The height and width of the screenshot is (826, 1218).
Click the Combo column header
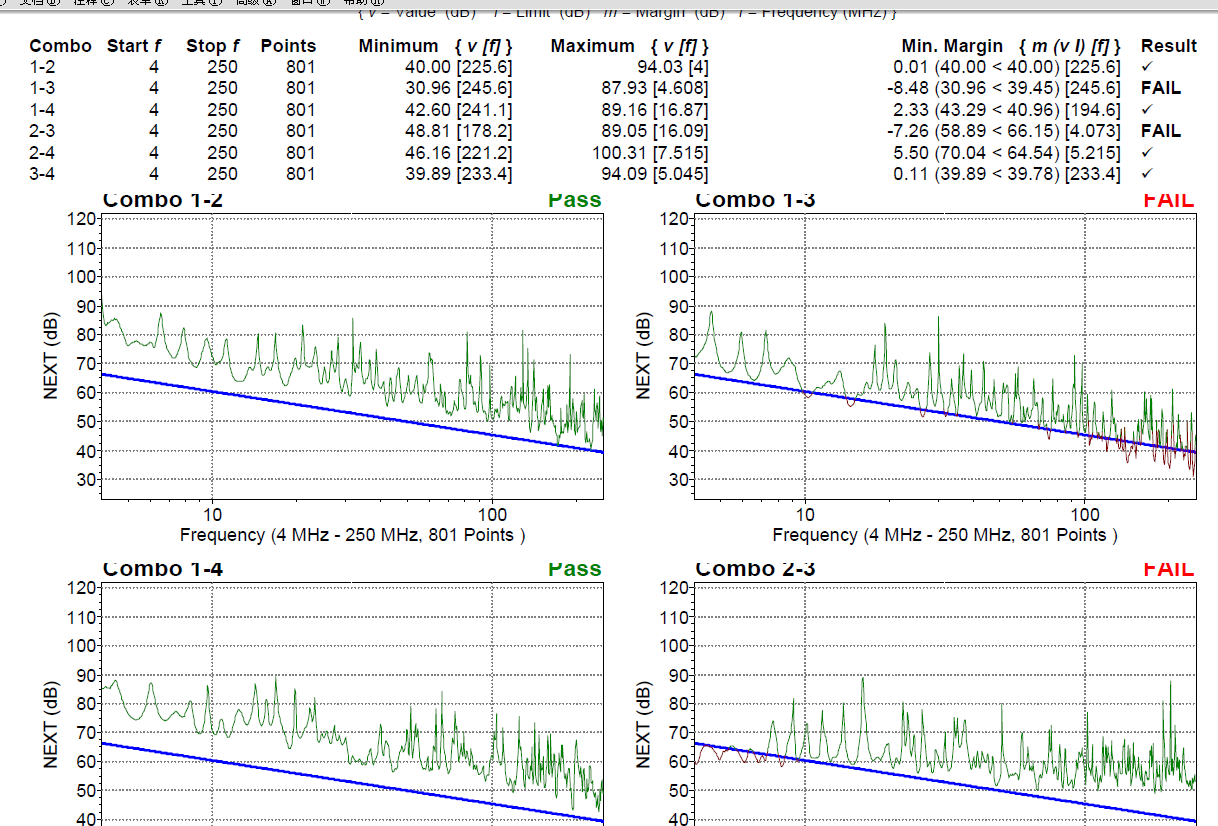[60, 46]
